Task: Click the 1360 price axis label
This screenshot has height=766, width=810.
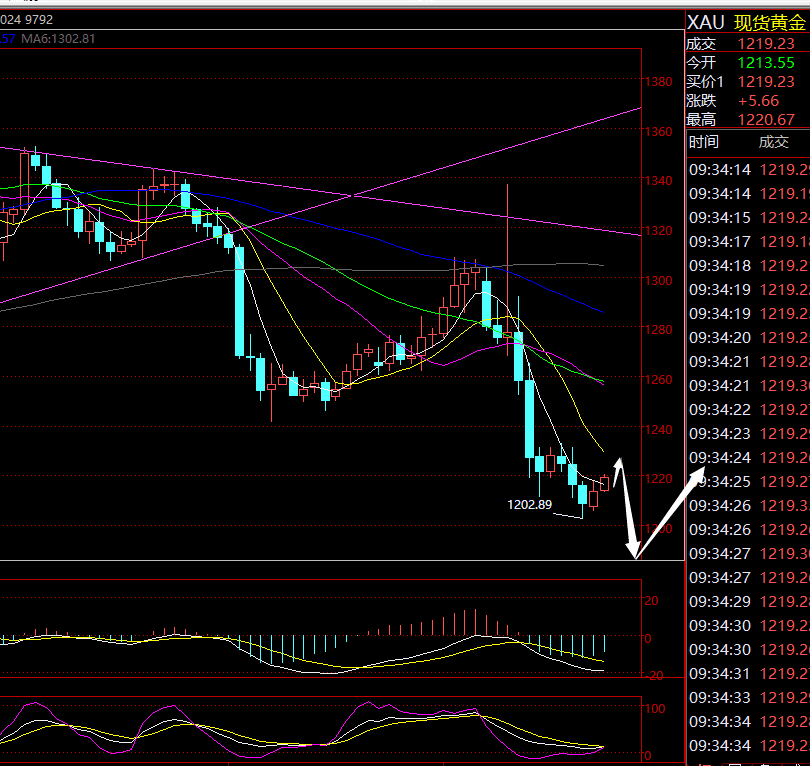Action: (658, 132)
